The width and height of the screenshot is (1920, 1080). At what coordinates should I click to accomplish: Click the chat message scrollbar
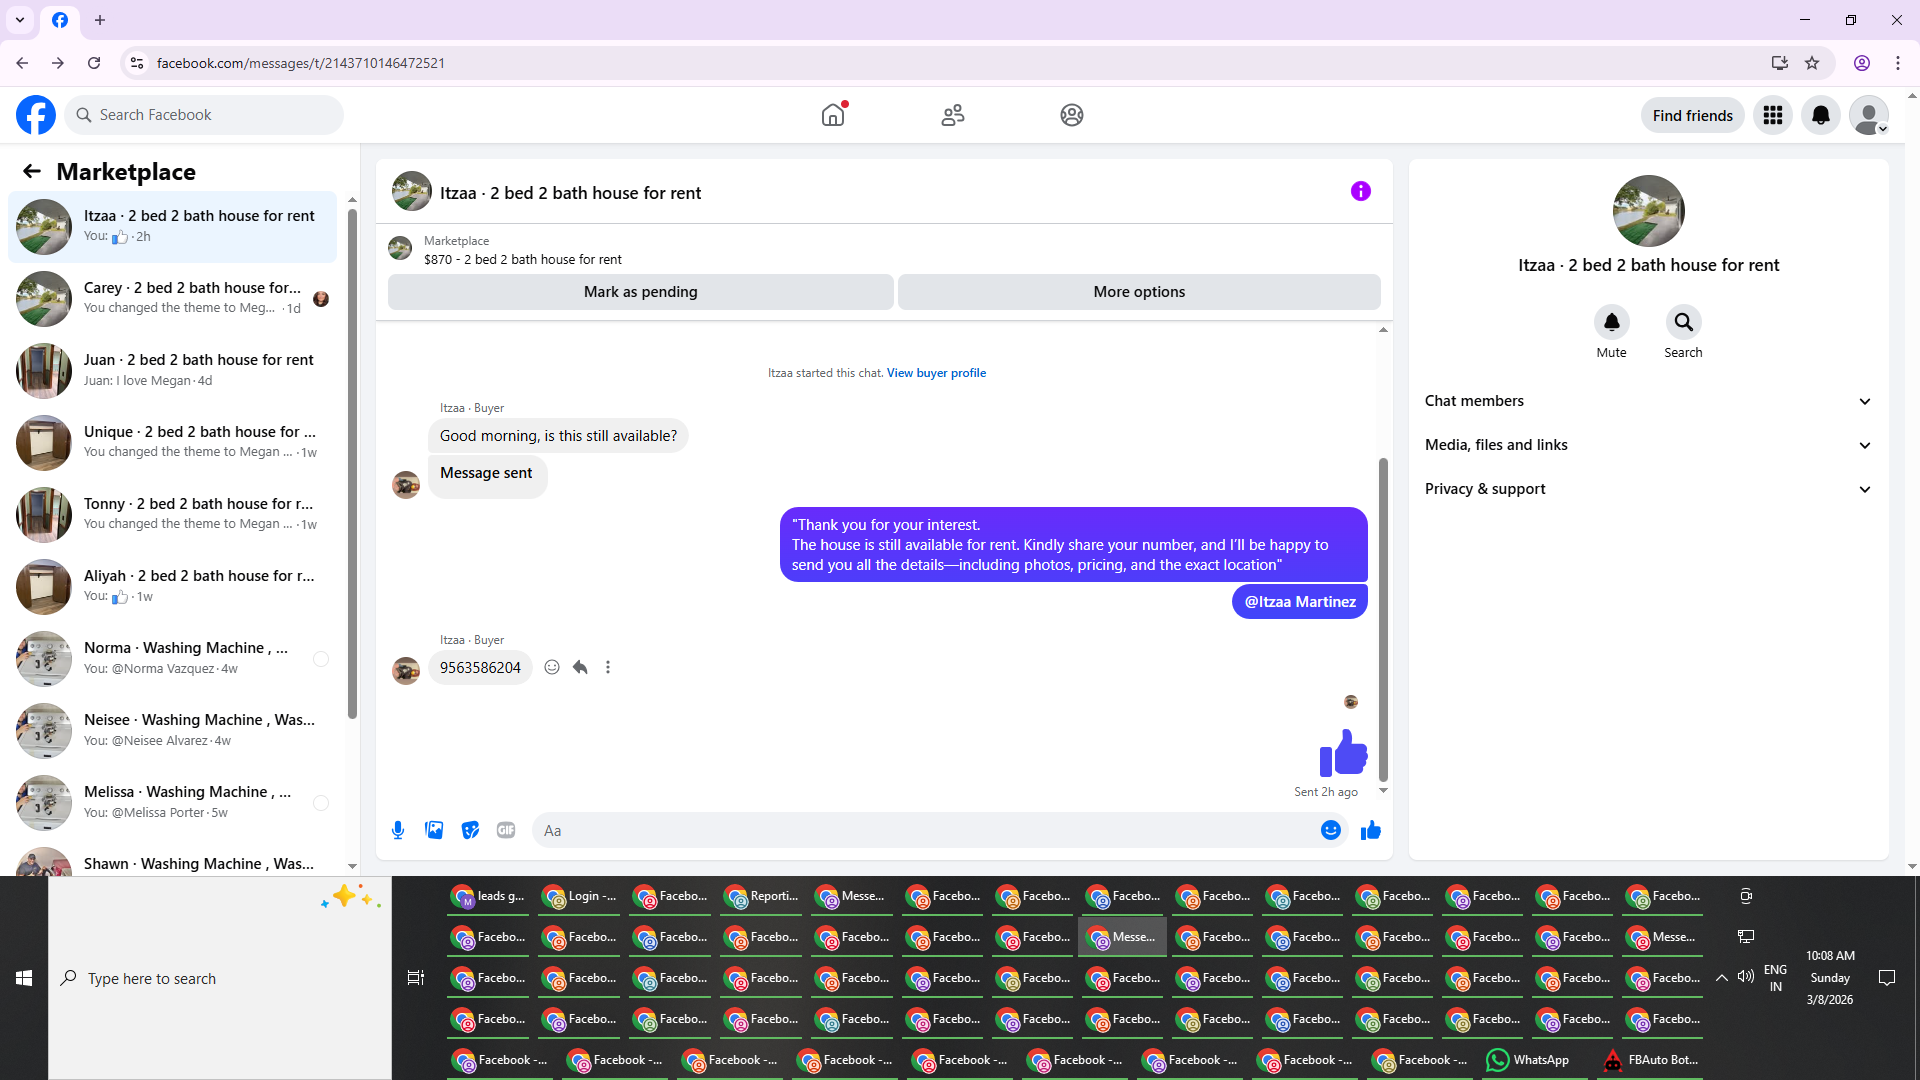1383,620
